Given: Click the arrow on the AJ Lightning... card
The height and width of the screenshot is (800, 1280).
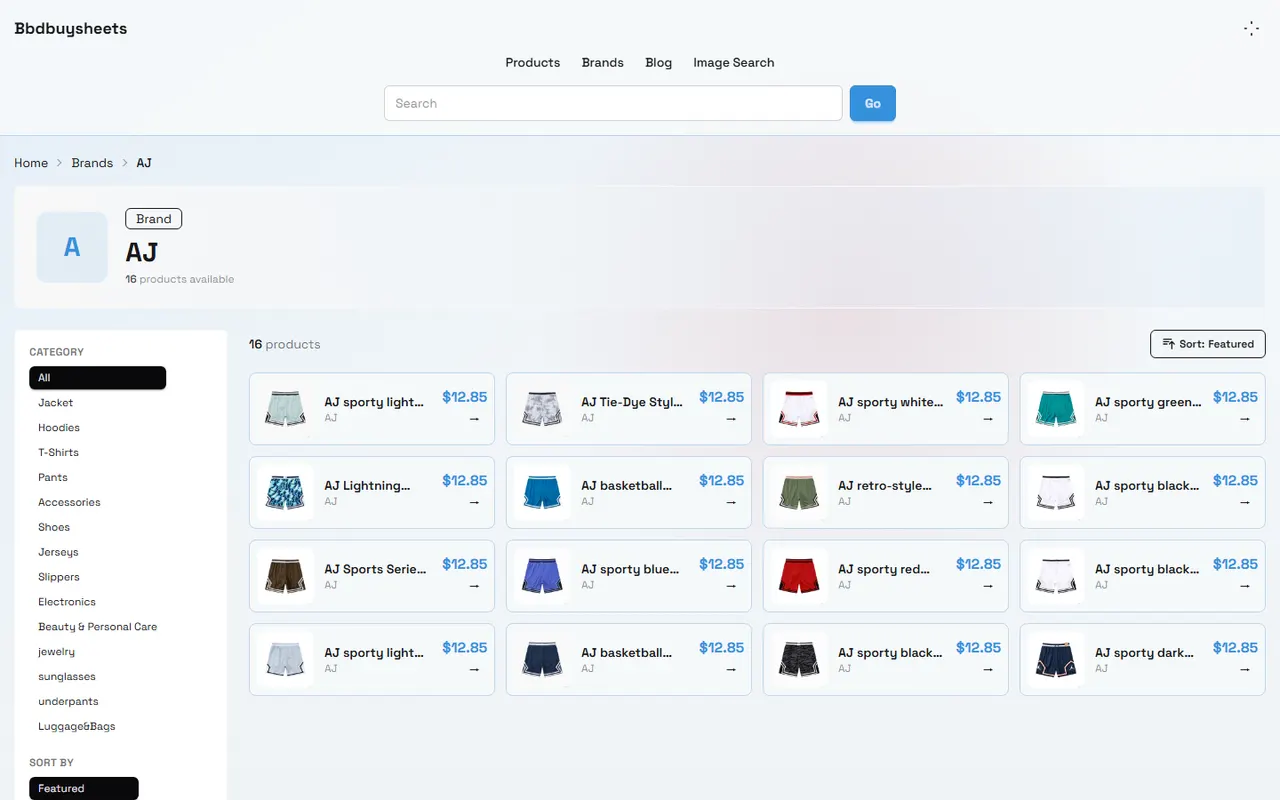Looking at the screenshot, I should coord(474,503).
